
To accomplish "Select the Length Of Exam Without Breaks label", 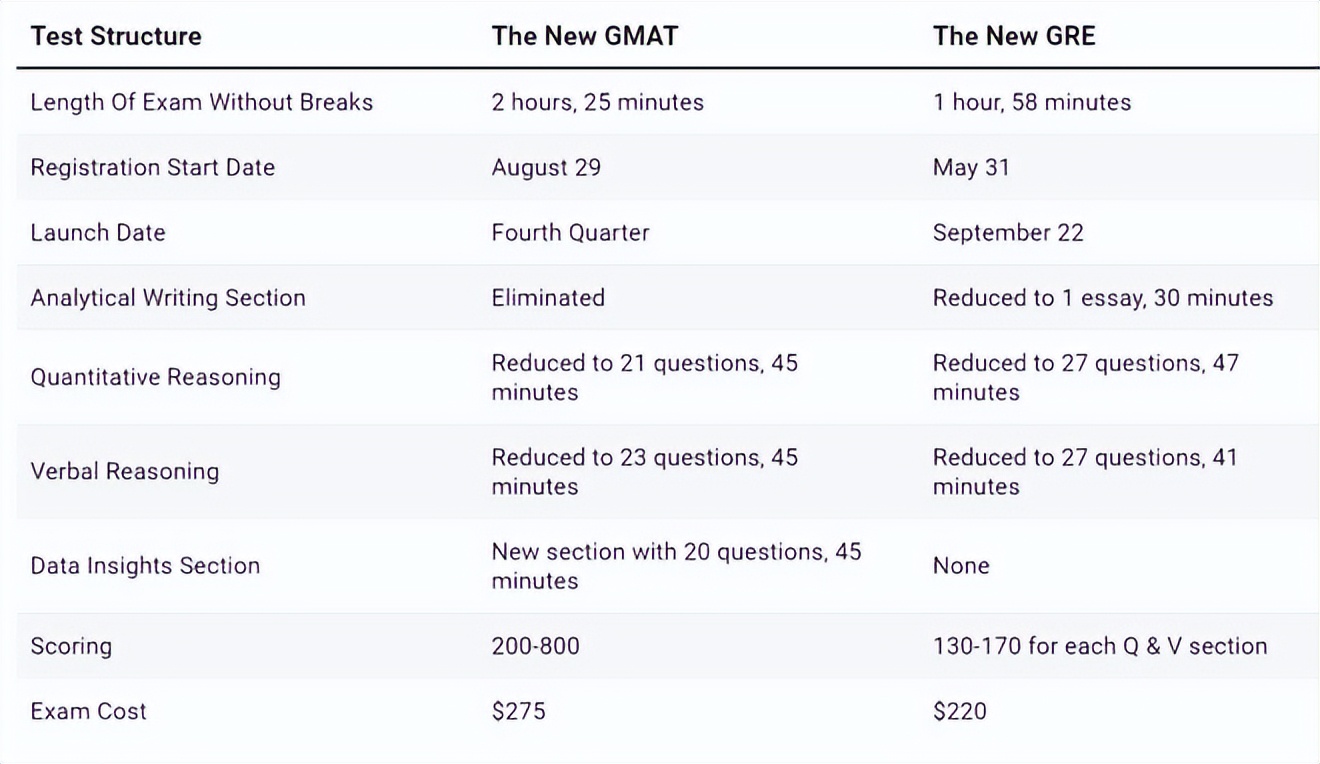I will point(201,102).
